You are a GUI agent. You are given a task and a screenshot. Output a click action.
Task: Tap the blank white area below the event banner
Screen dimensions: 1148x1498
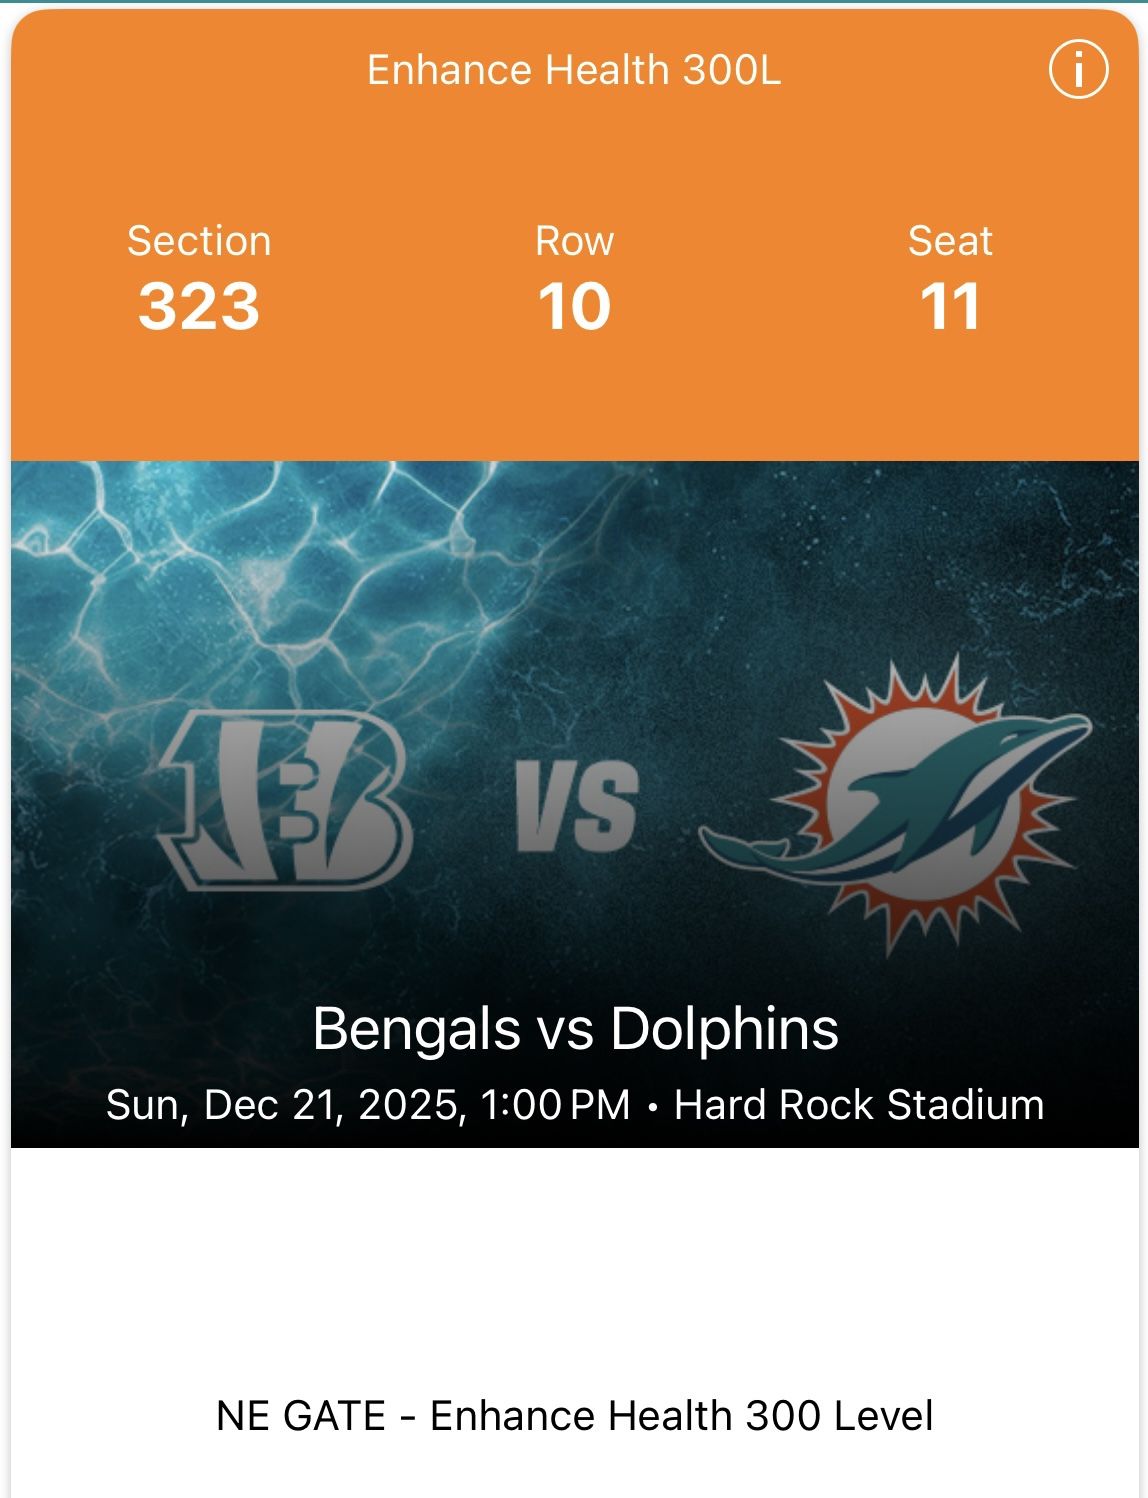[x=574, y=1260]
